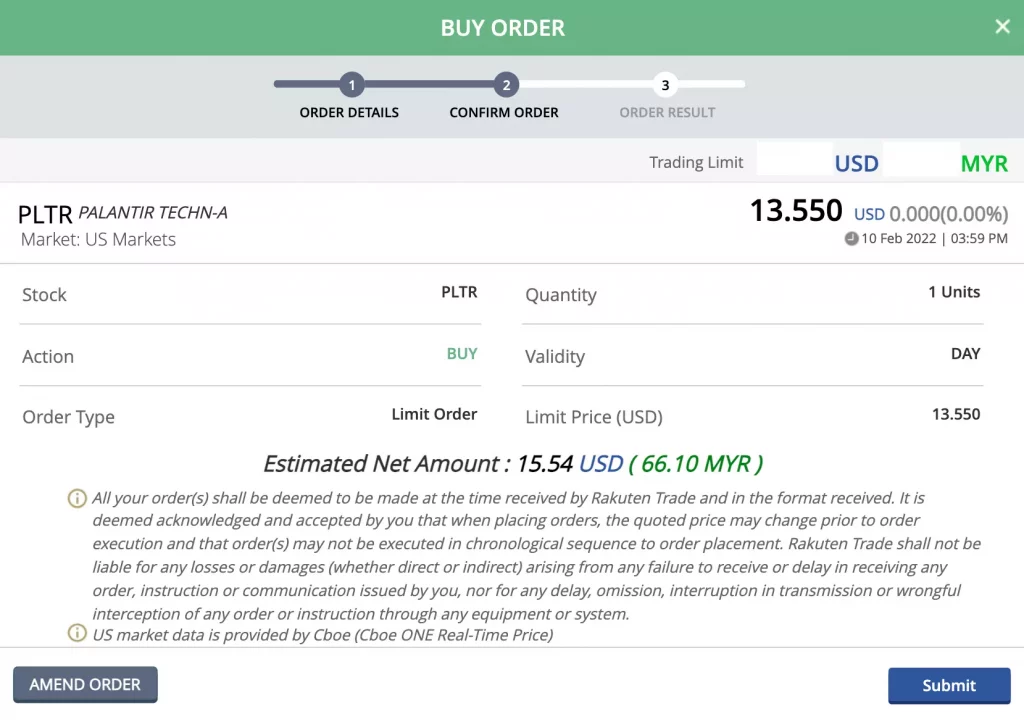Click the USD trading limit label
This screenshot has height=722, width=1024.
(x=856, y=164)
